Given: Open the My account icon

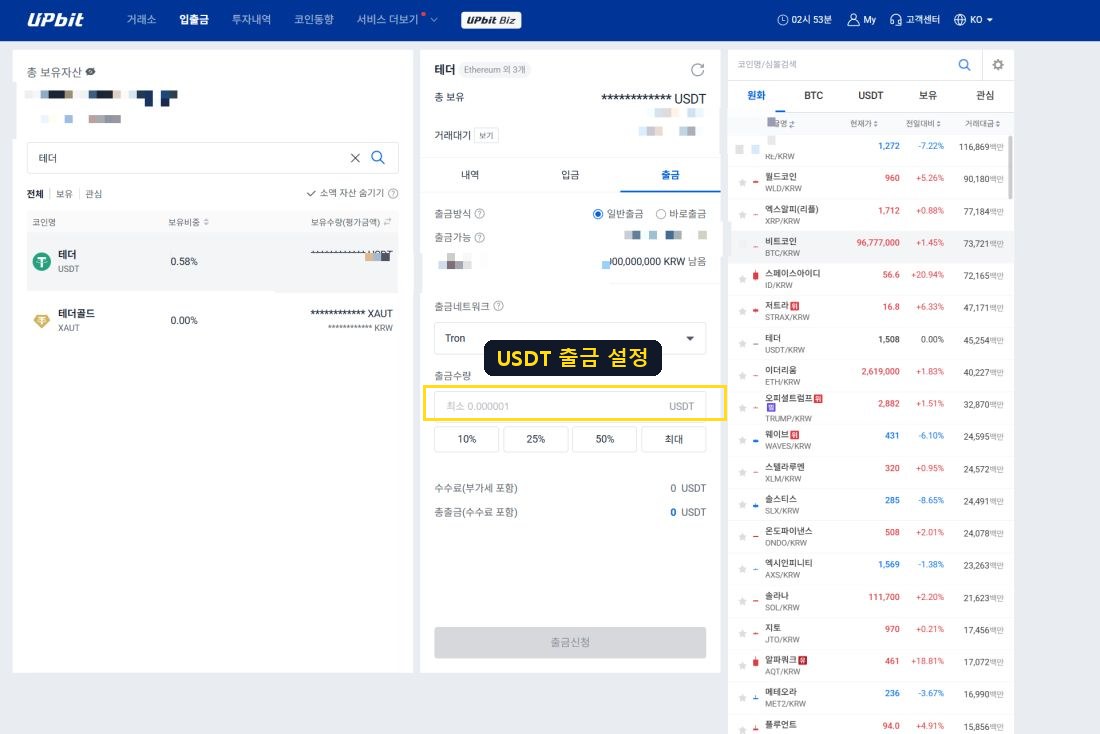Looking at the screenshot, I should coord(853,20).
